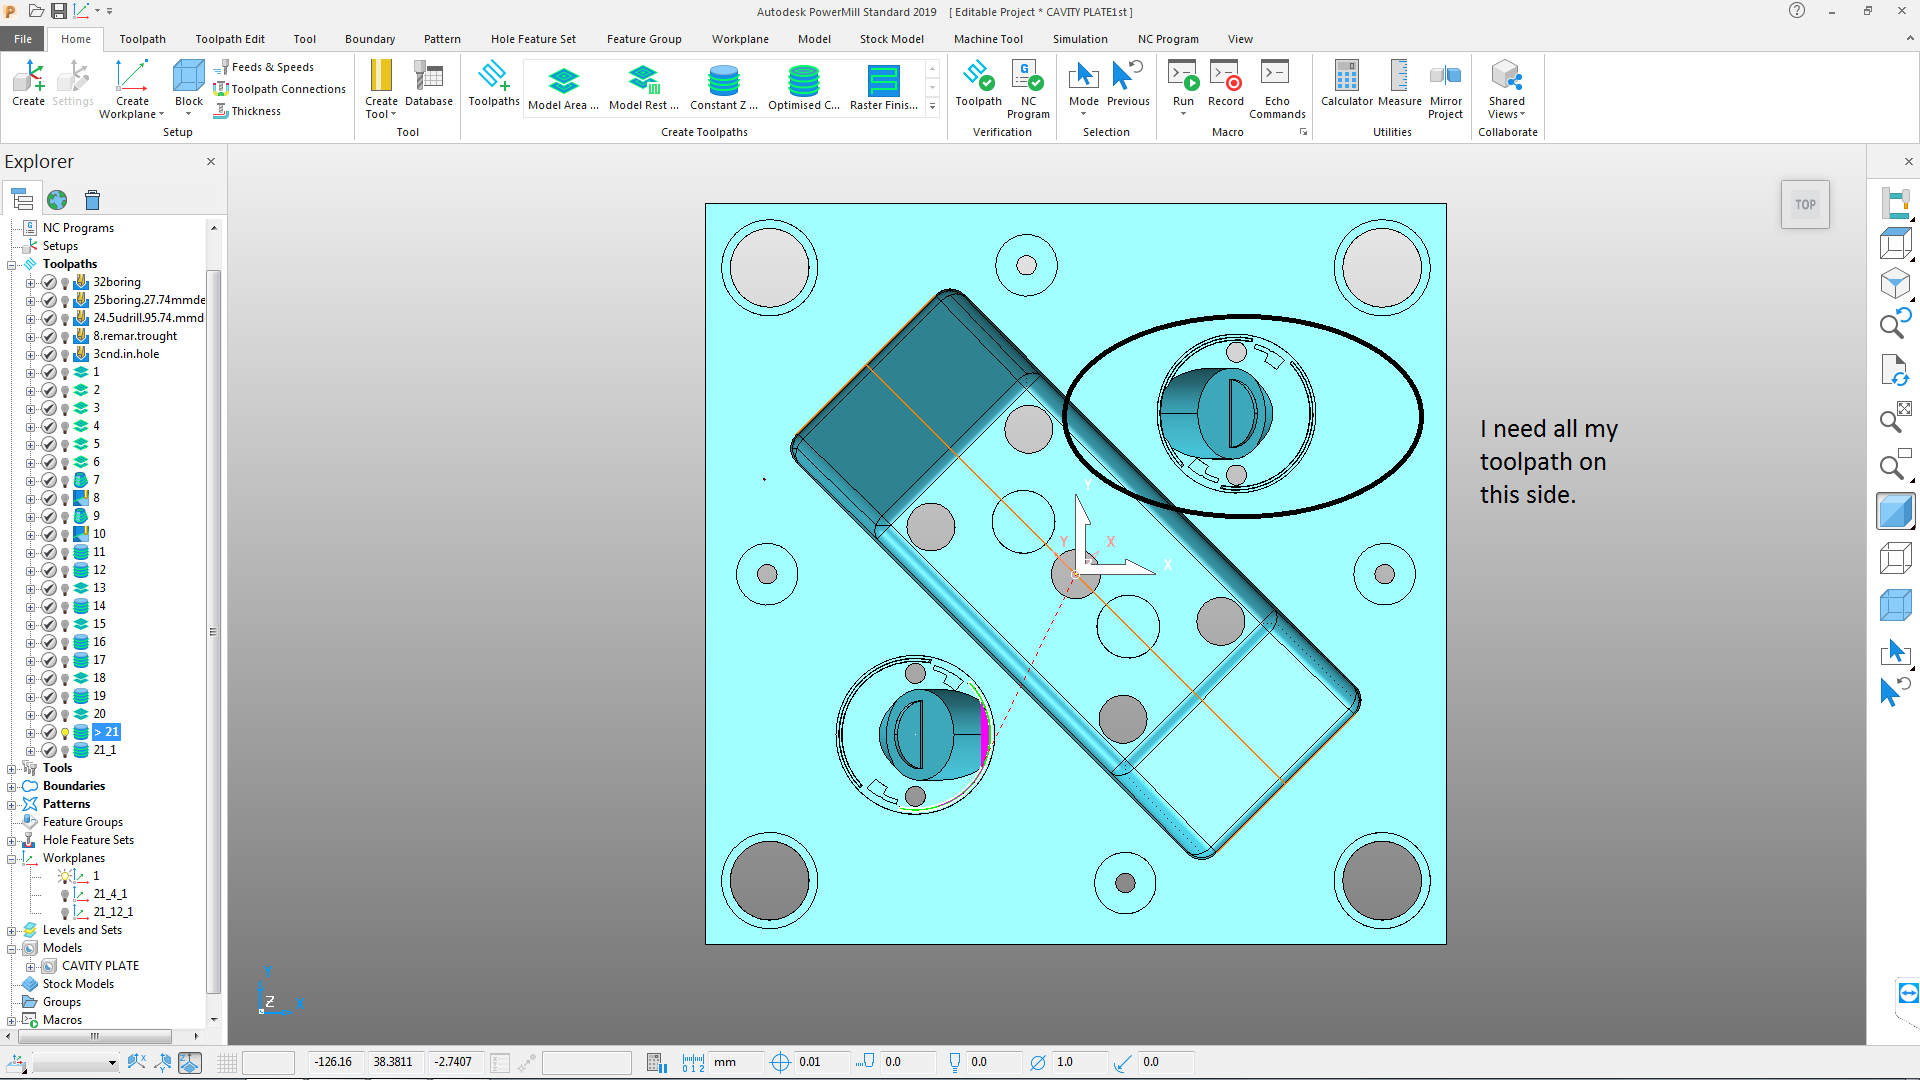Start the Measure tool
The width and height of the screenshot is (1920, 1080).
[1399, 86]
